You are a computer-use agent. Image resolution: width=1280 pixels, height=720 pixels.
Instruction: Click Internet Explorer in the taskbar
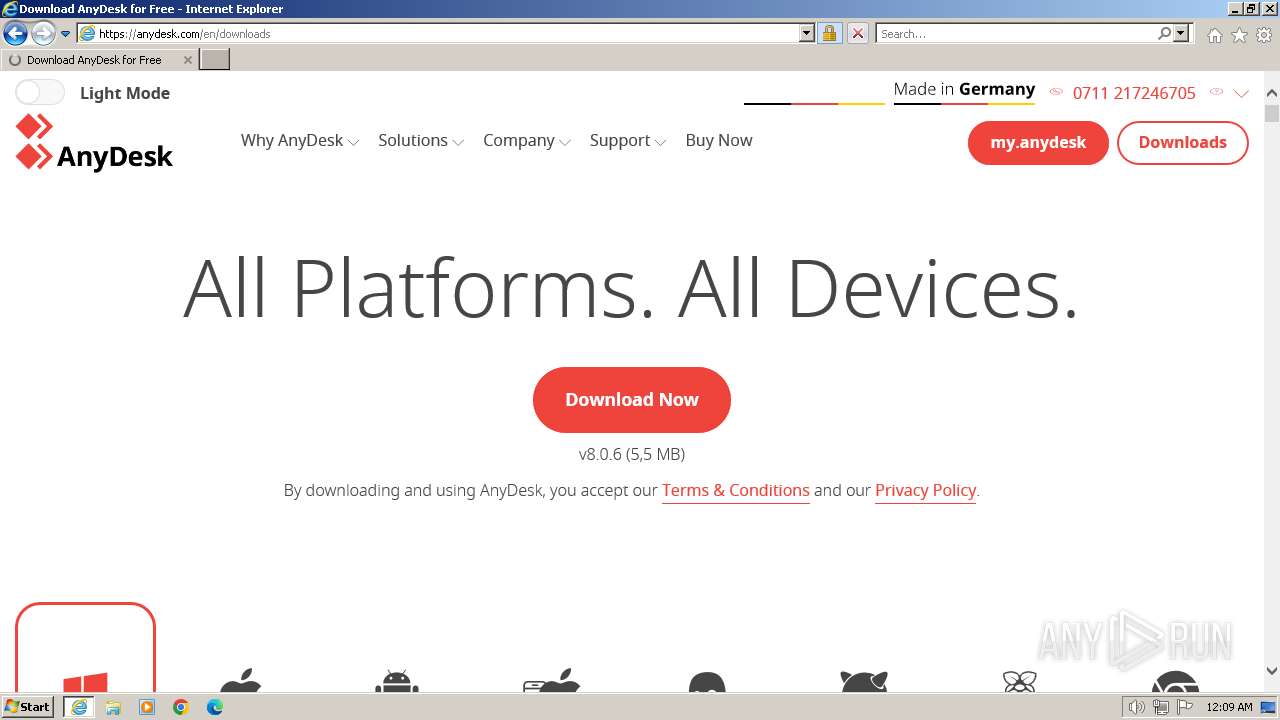click(79, 707)
